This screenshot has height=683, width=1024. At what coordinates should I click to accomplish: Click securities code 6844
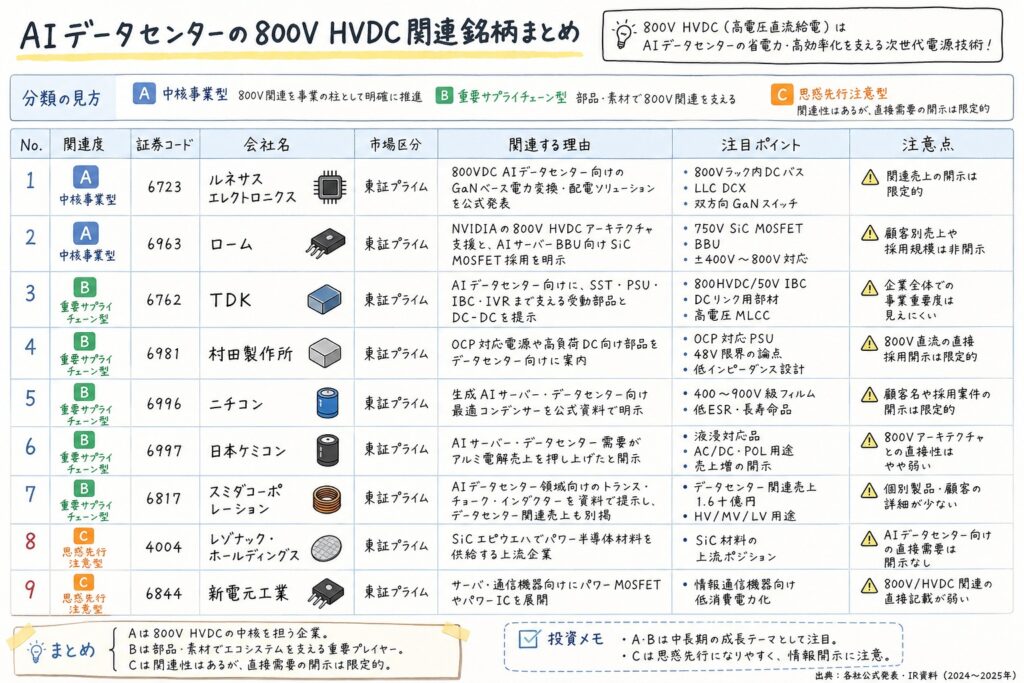[164, 594]
